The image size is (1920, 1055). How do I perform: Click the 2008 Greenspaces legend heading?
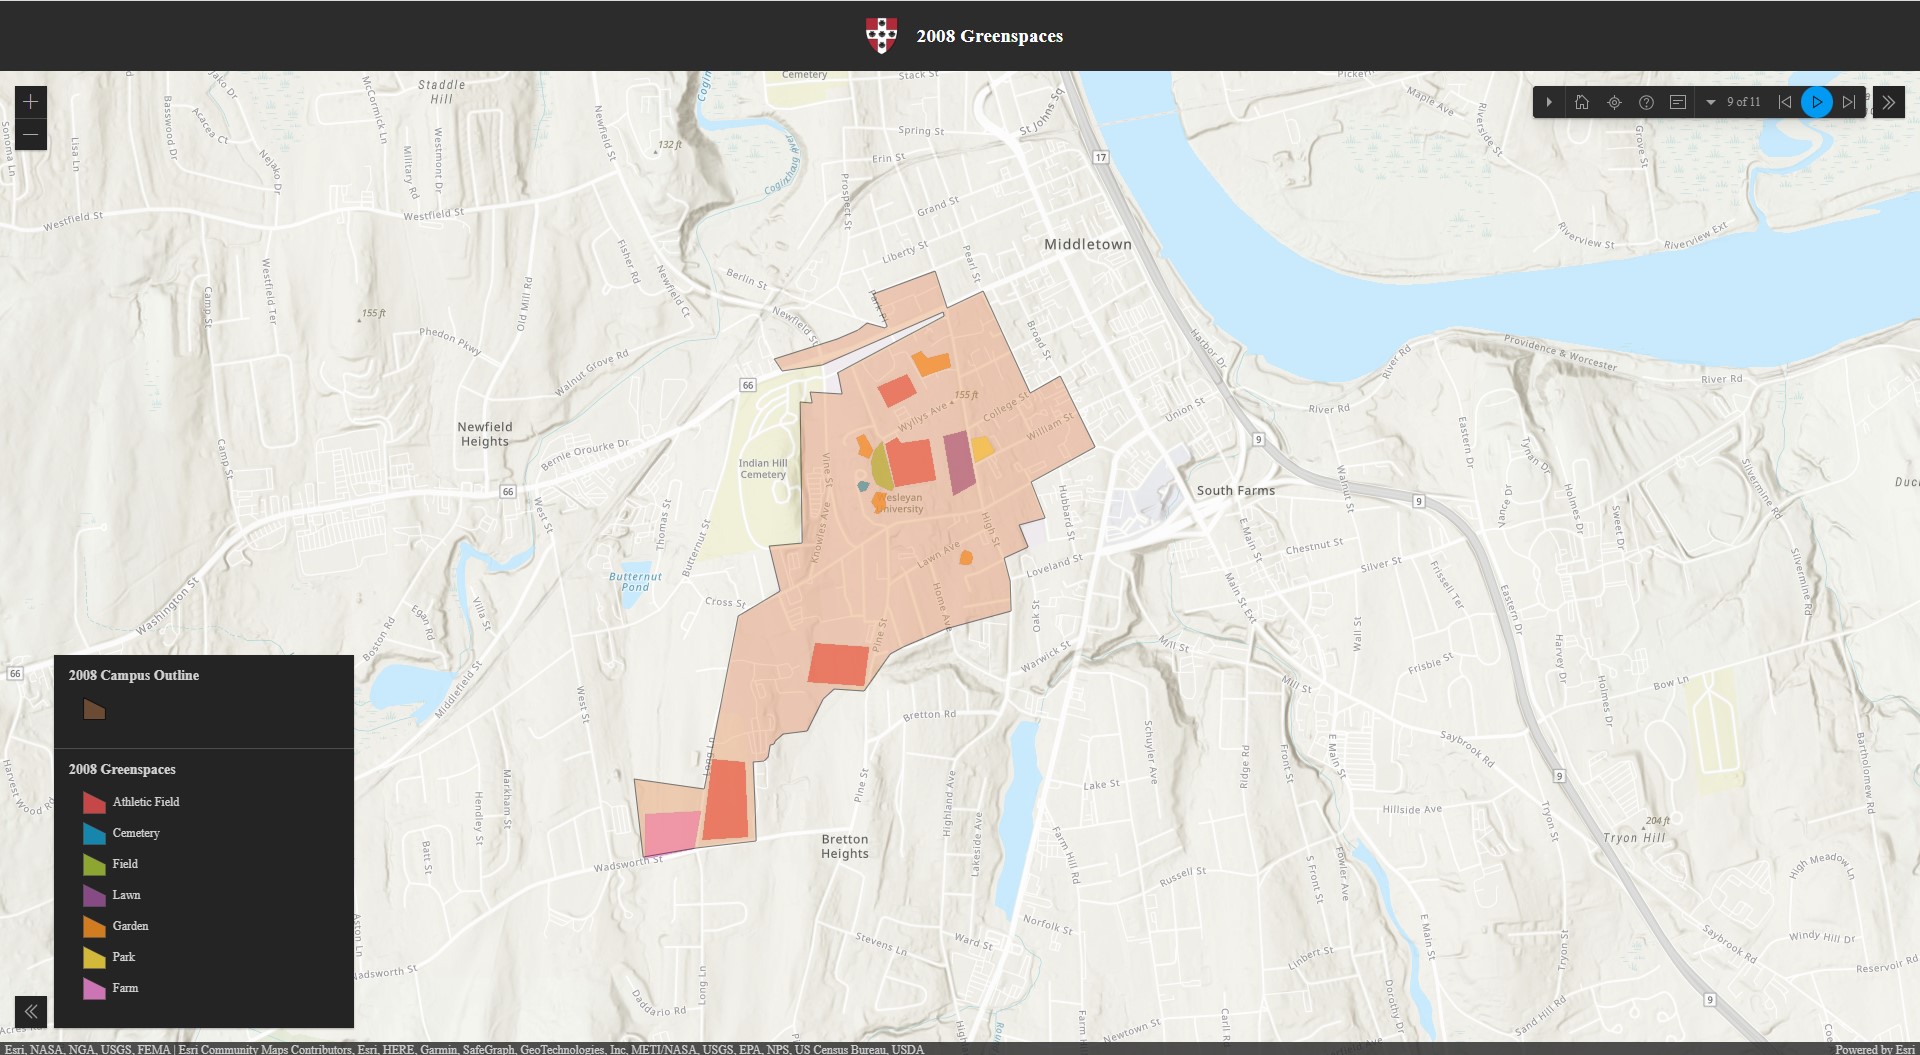122,769
